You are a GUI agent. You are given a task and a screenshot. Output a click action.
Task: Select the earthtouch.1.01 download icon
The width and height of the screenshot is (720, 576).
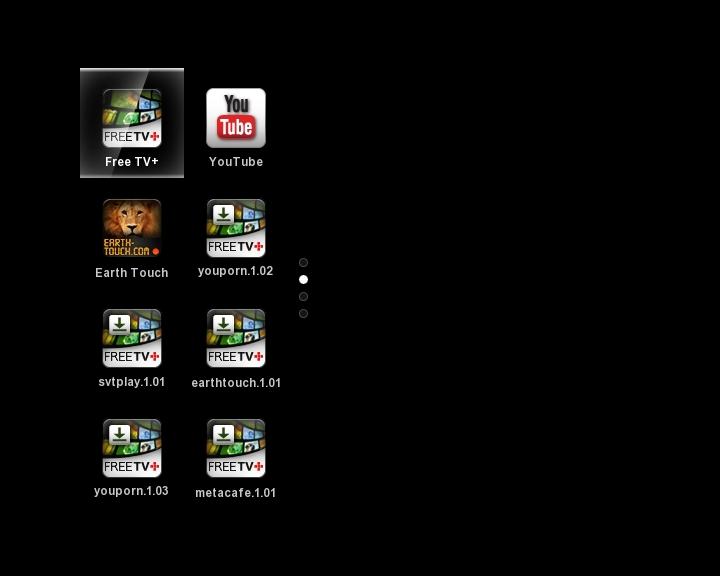coord(236,338)
